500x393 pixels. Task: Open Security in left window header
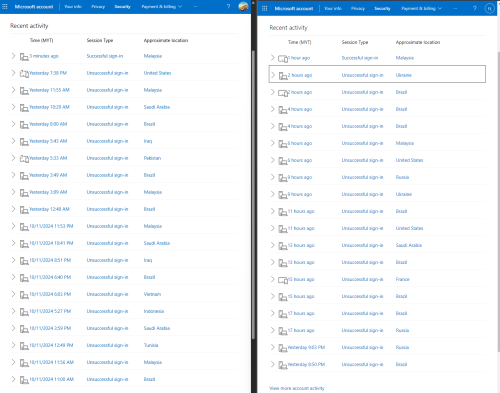[122, 7]
